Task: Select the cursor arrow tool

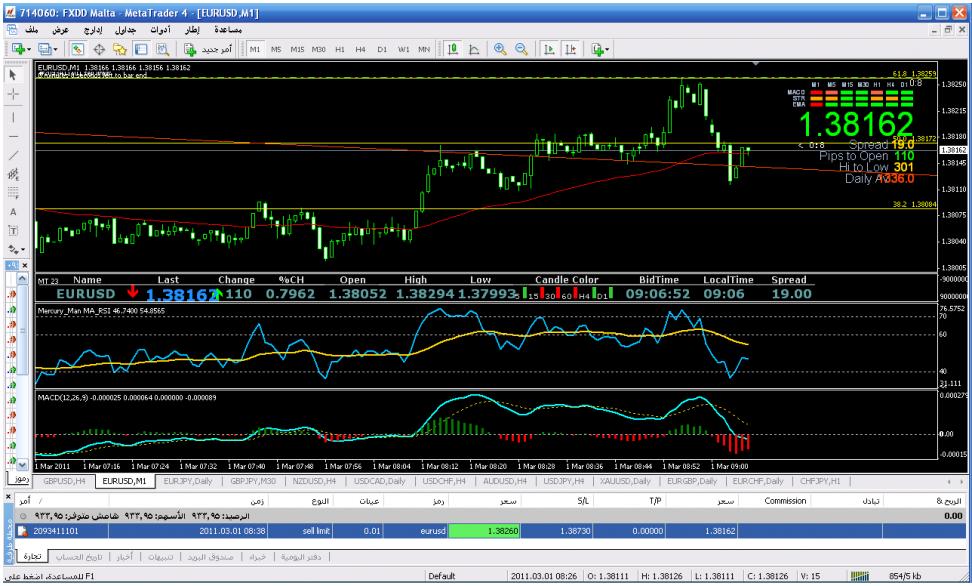Action: click(14, 73)
